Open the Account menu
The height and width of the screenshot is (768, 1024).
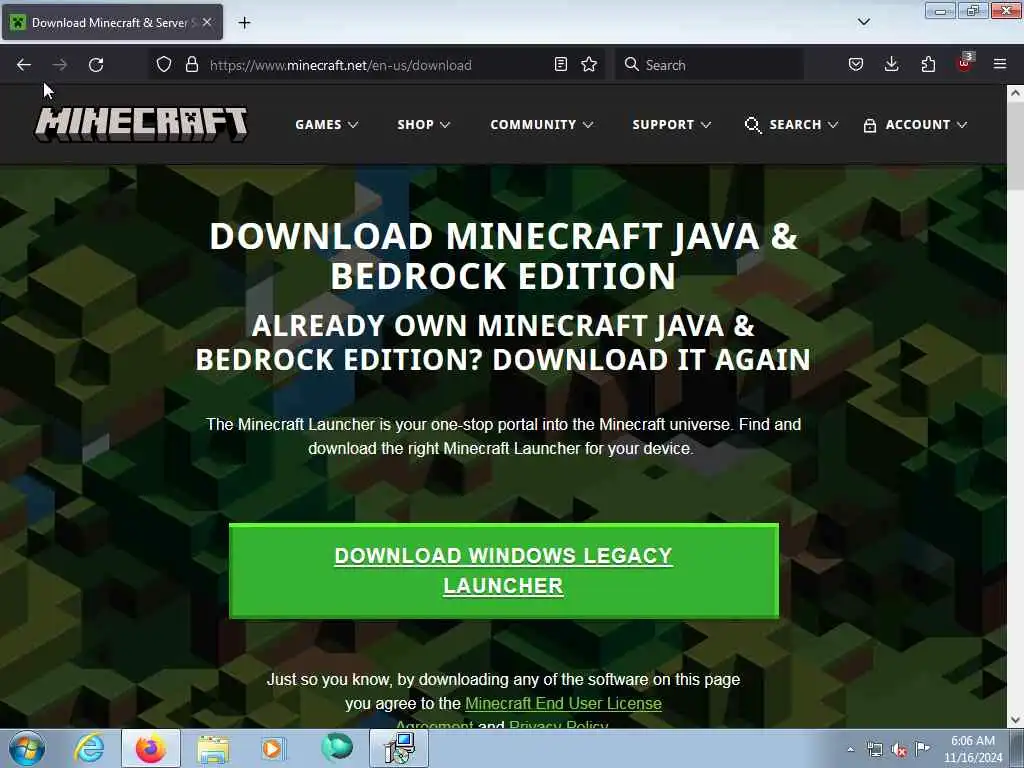click(915, 124)
